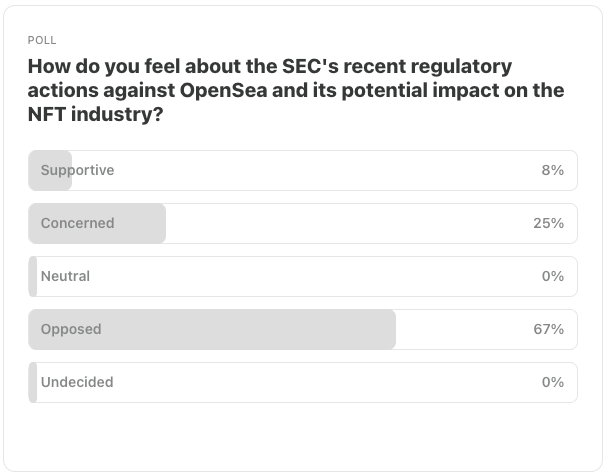Image resolution: width=605 pixels, height=474 pixels.
Task: Click the gray filled bar of Opposed
Action: pyautogui.click(x=212, y=329)
